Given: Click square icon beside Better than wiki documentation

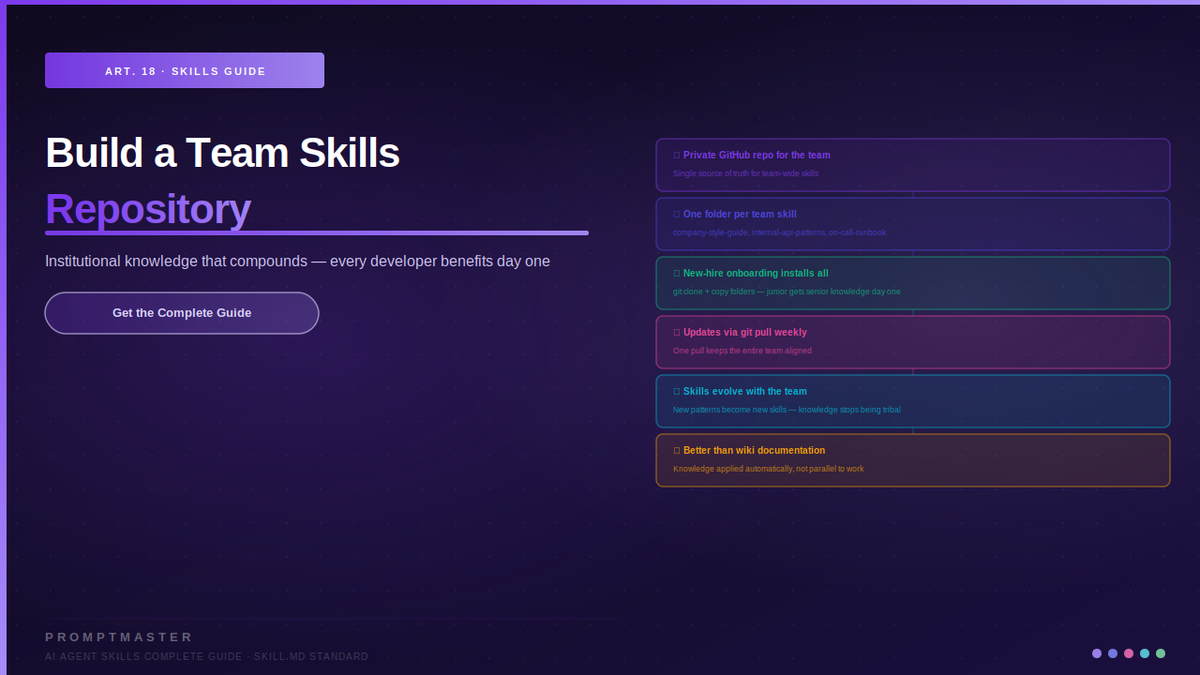Looking at the screenshot, I should point(676,450).
